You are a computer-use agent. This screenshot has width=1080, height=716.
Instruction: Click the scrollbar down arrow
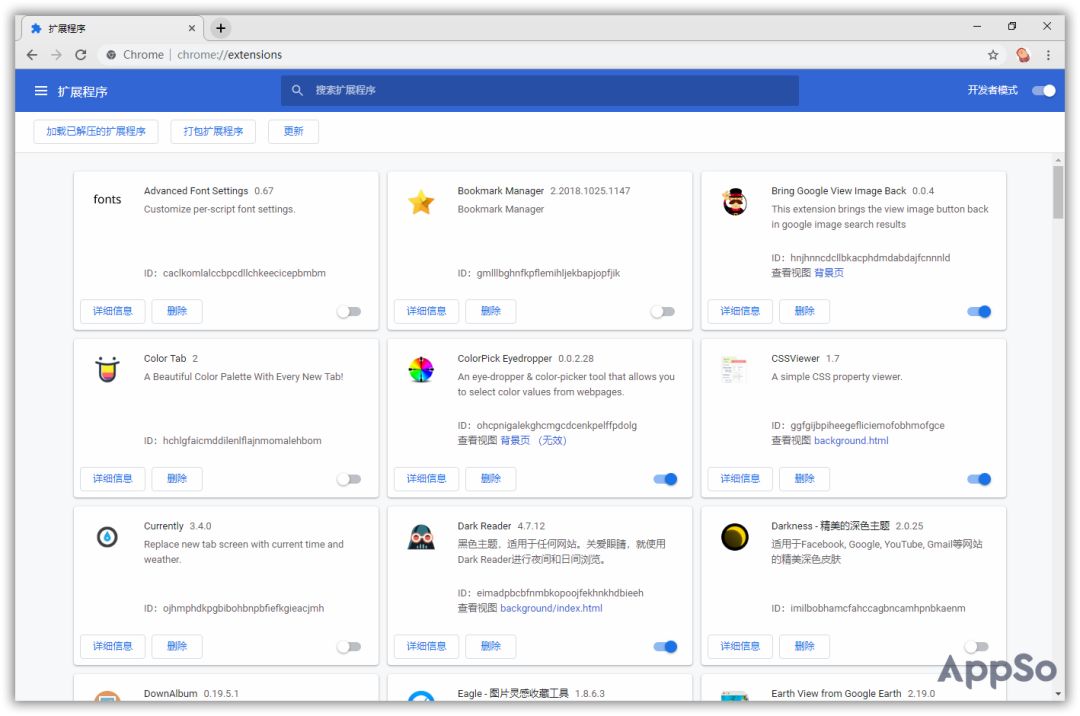[1058, 694]
